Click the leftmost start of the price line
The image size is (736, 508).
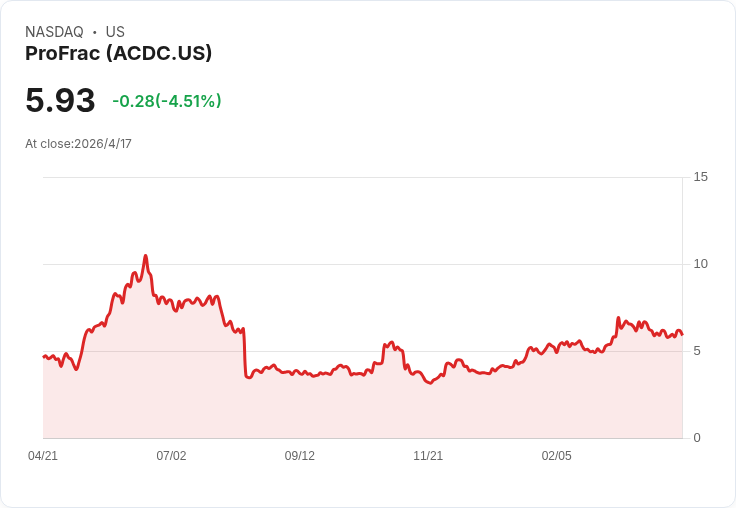point(44,356)
